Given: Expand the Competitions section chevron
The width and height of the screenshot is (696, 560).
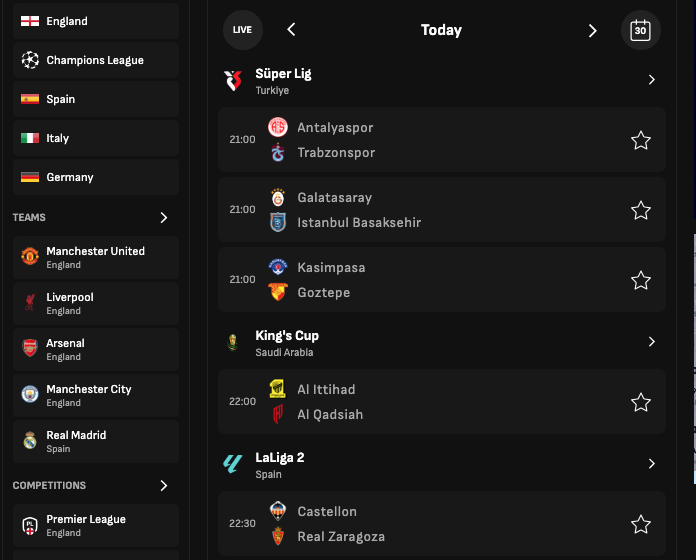Looking at the screenshot, I should (x=164, y=485).
